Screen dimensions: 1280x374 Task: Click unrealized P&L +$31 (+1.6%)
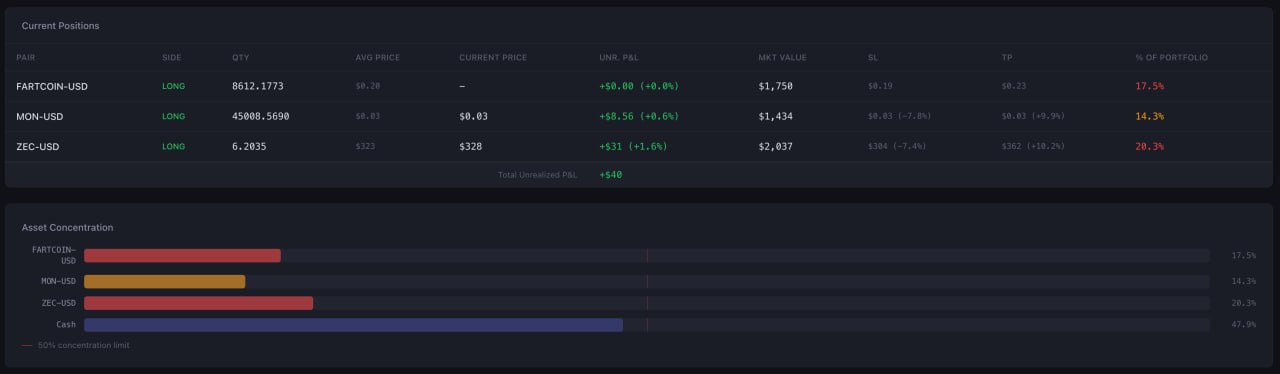(633, 147)
